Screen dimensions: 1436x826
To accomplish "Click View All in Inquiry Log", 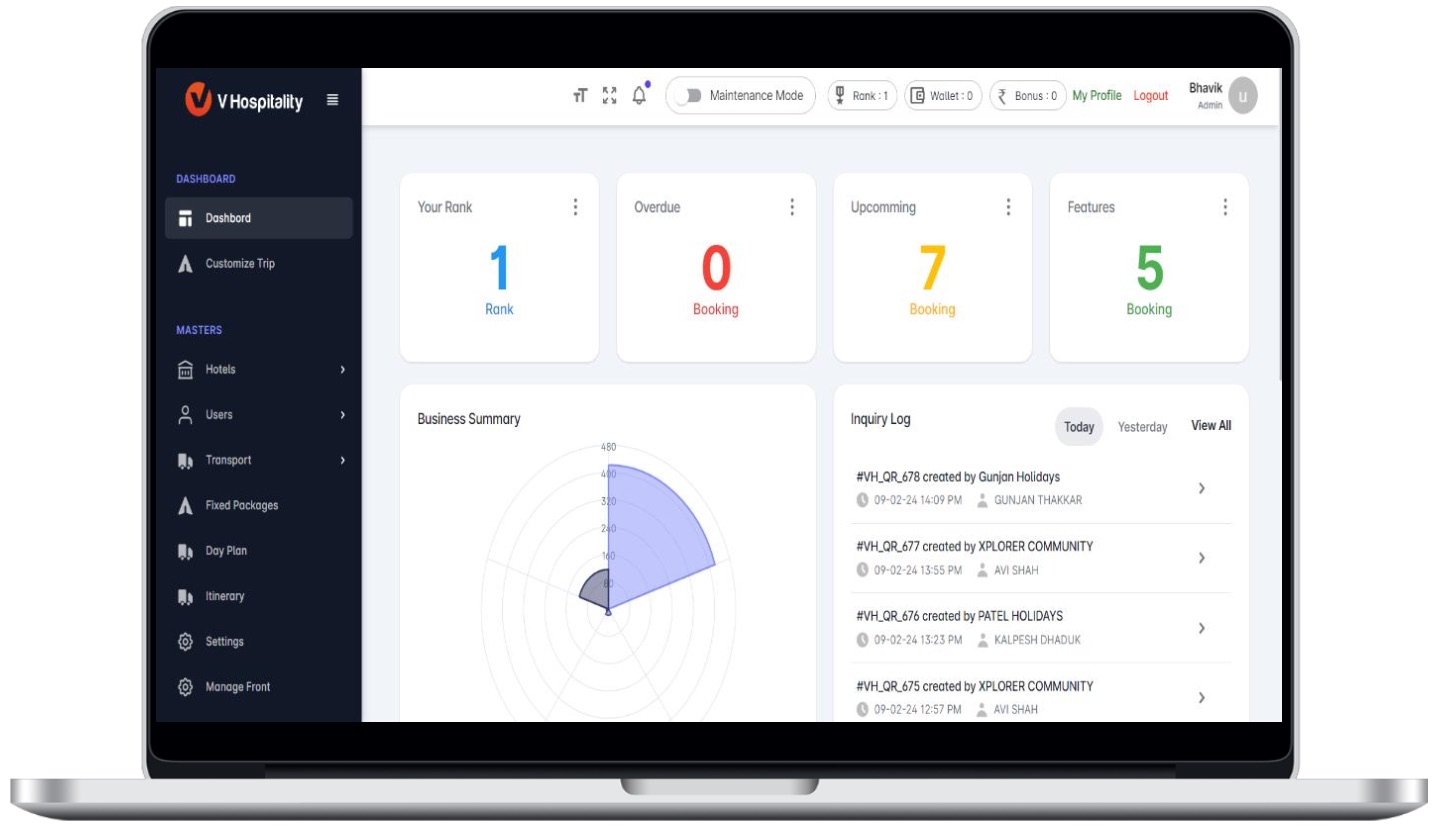I will click(1210, 426).
